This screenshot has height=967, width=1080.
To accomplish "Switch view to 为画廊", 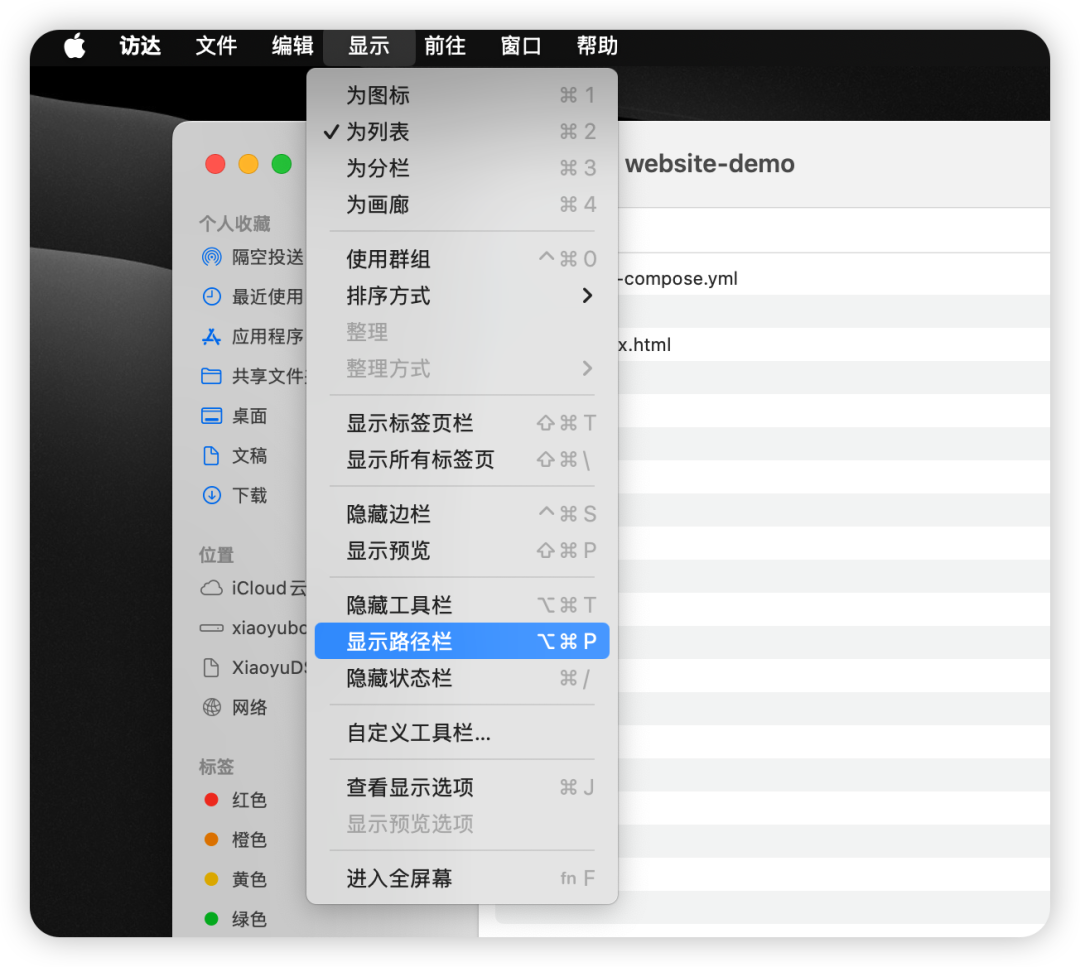I will click(x=462, y=205).
